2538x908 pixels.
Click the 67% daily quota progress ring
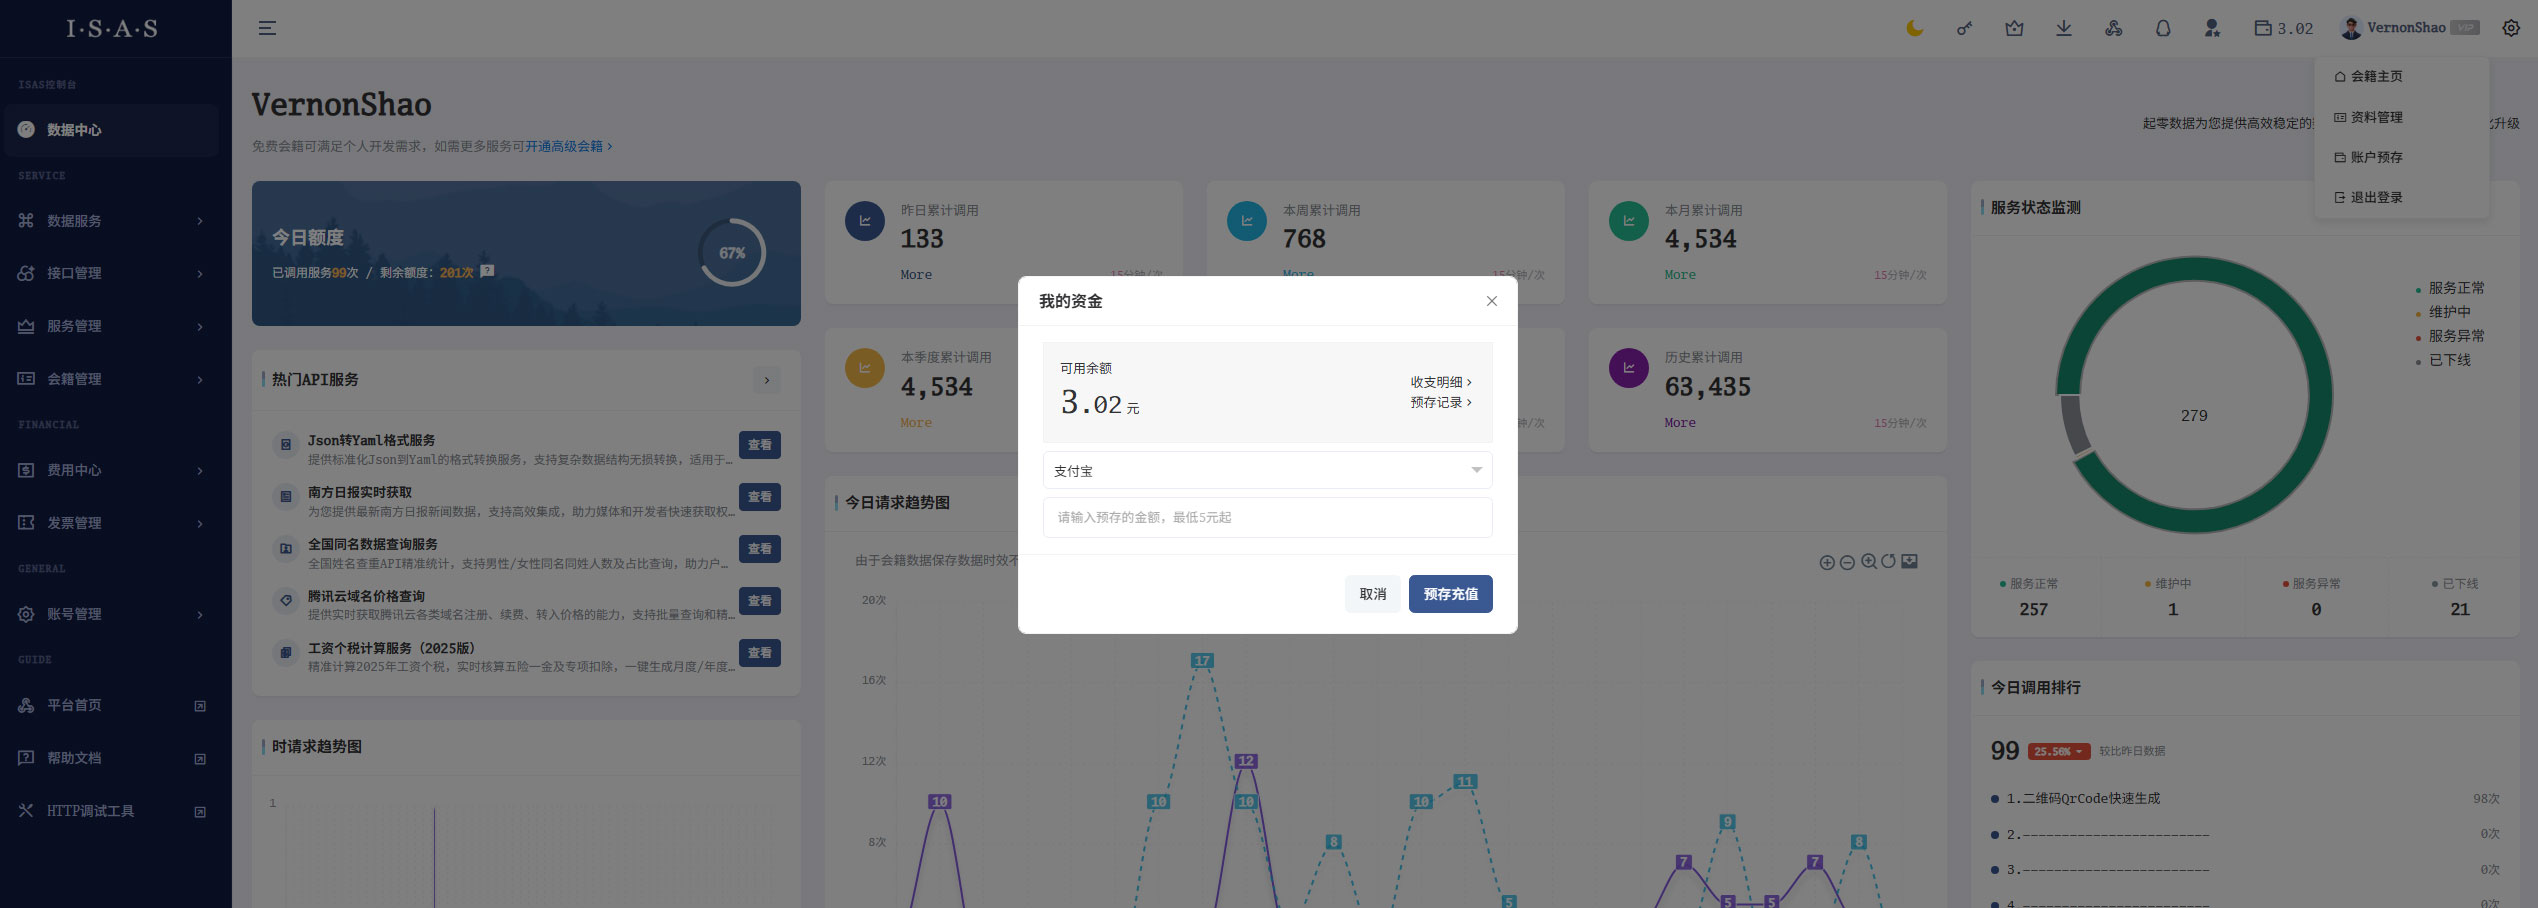[731, 253]
